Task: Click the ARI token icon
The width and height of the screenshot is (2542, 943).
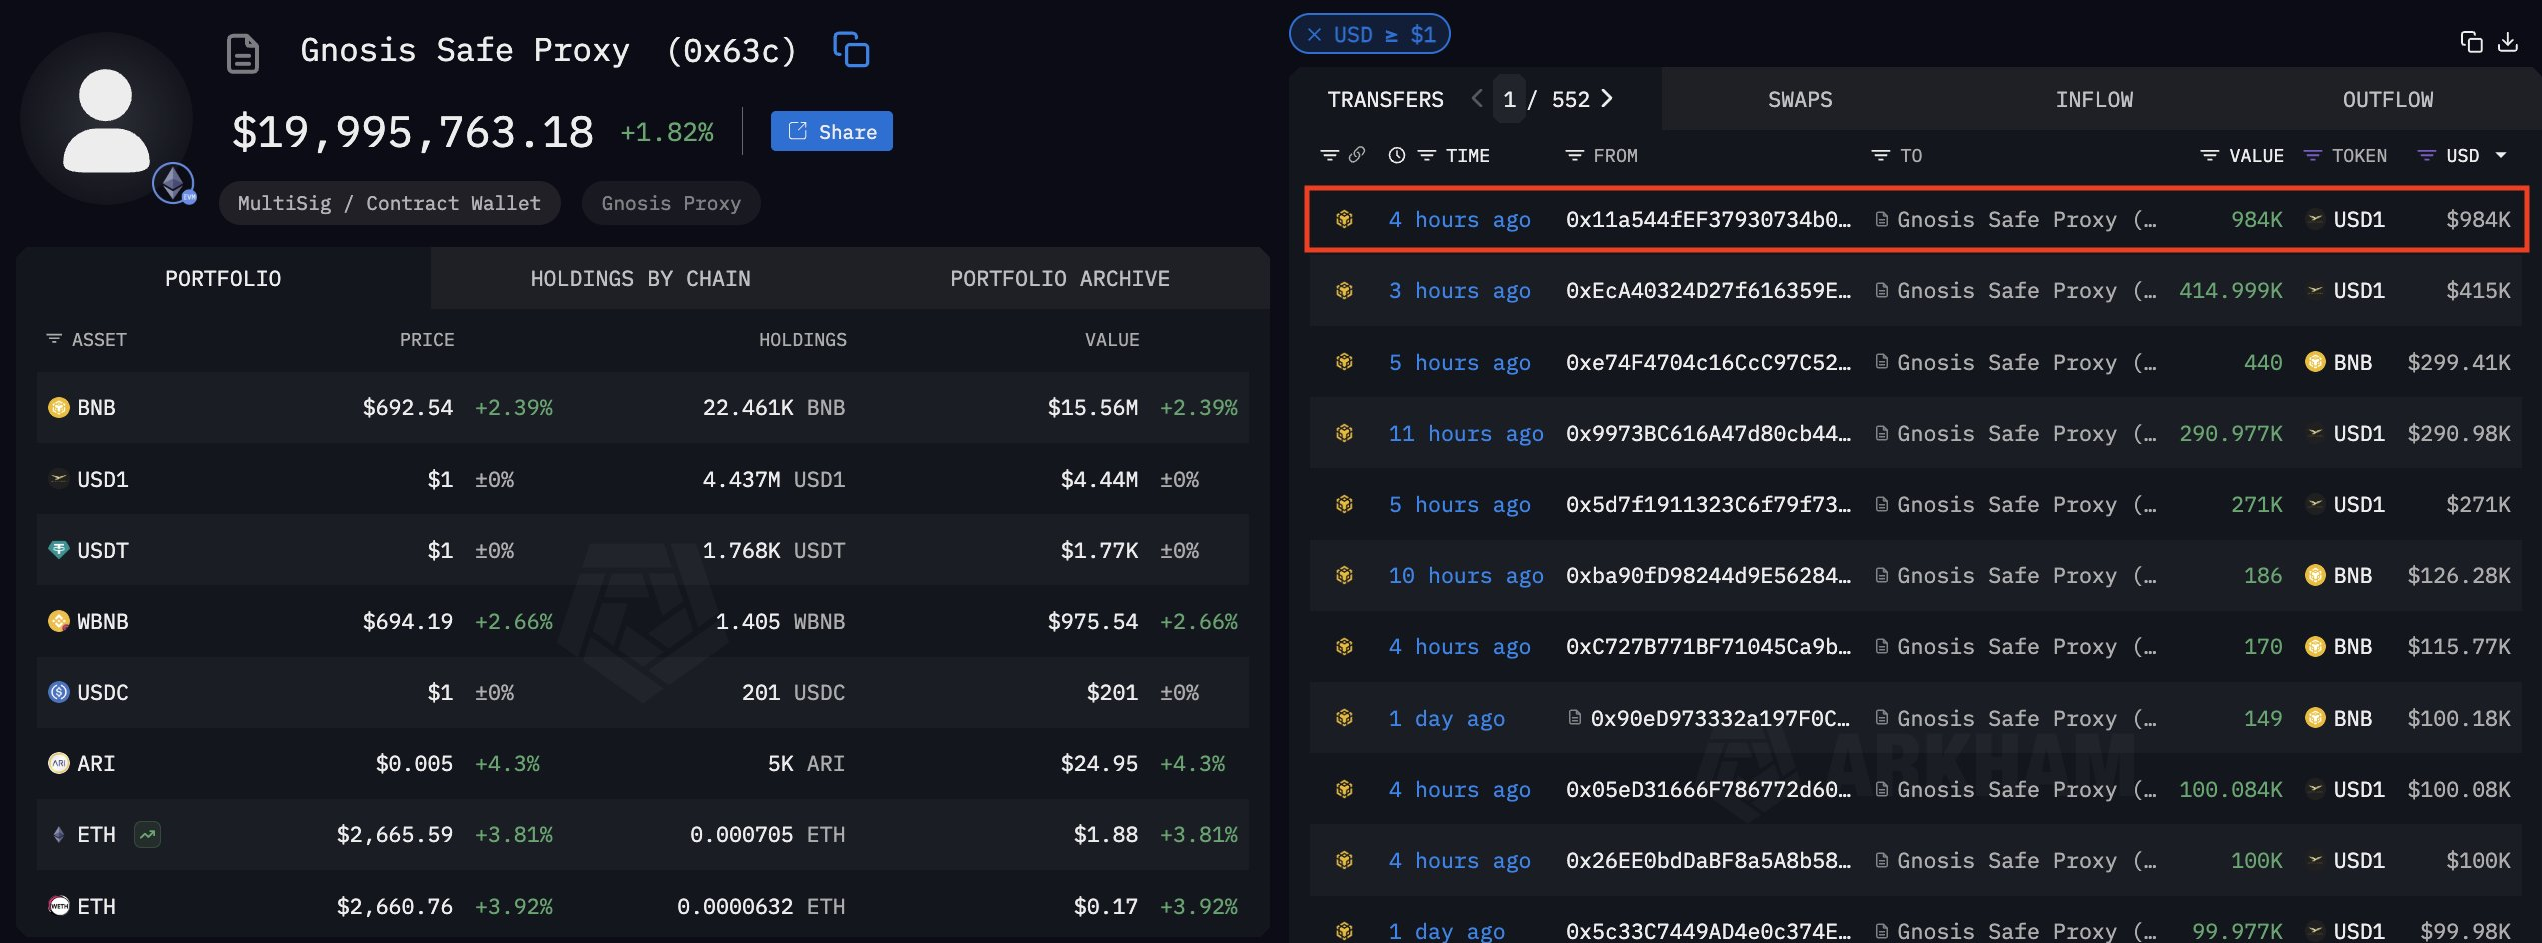Action: coord(59,763)
